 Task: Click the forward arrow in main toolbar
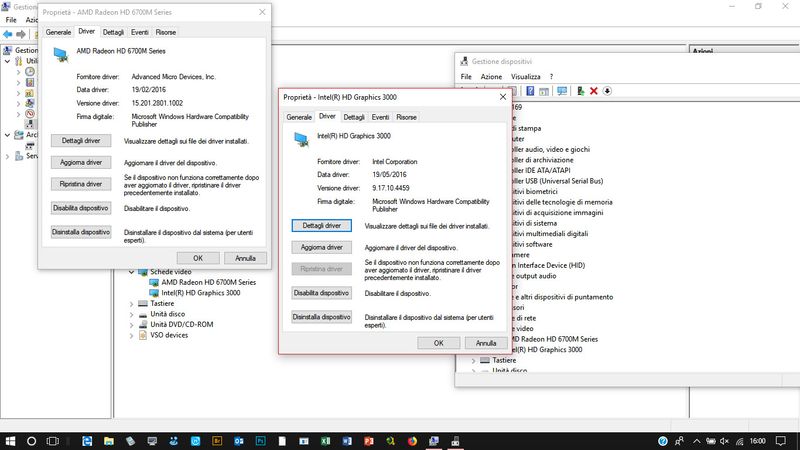[x=21, y=34]
